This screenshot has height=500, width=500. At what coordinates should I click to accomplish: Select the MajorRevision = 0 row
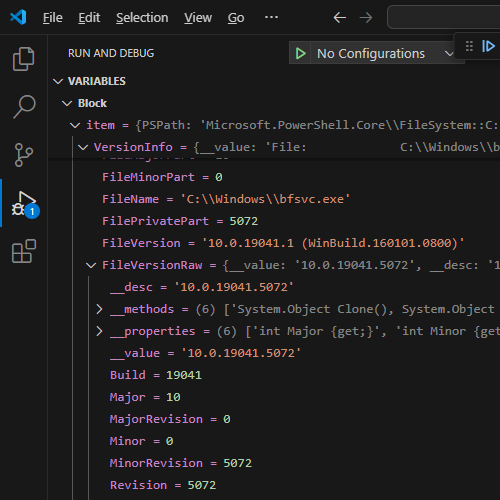(274, 419)
